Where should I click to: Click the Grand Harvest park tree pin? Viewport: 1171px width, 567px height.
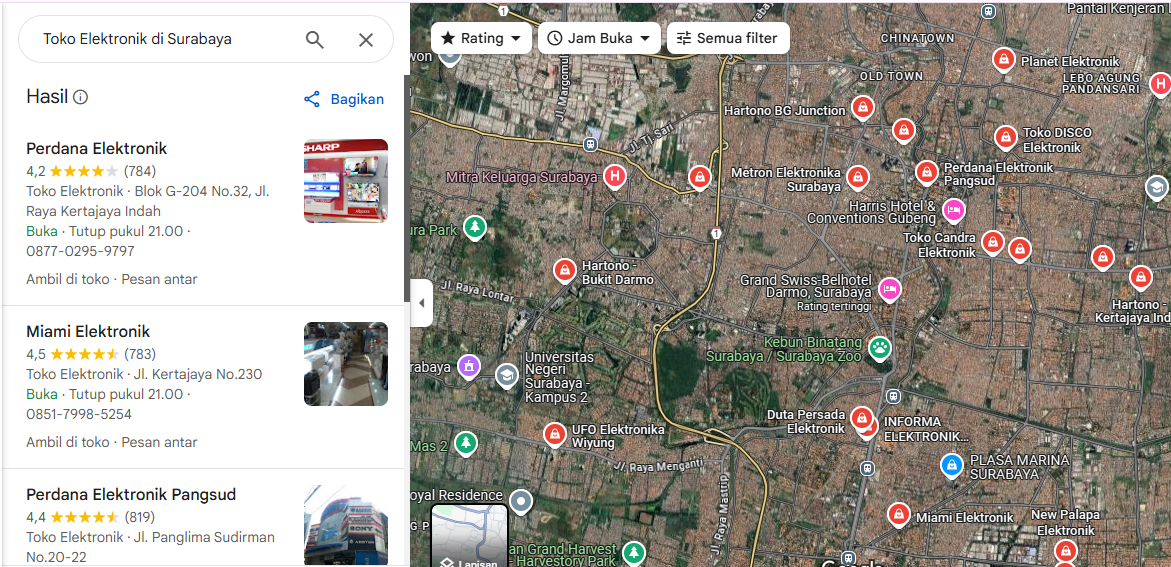(x=634, y=553)
